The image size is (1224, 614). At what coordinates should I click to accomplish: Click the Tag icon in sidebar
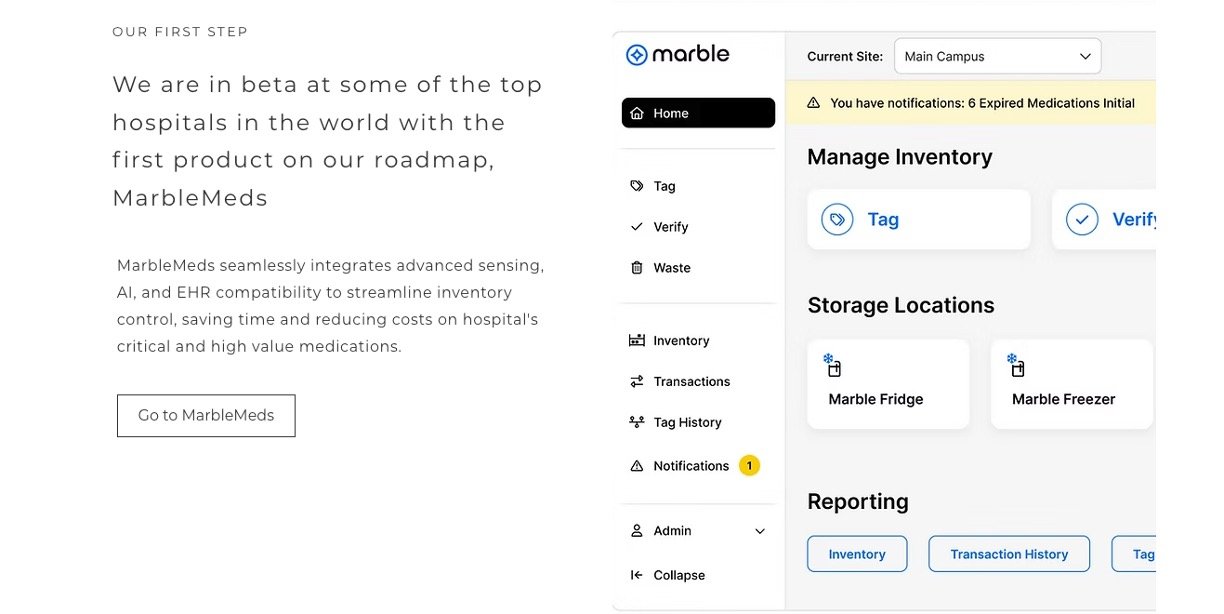(x=637, y=186)
